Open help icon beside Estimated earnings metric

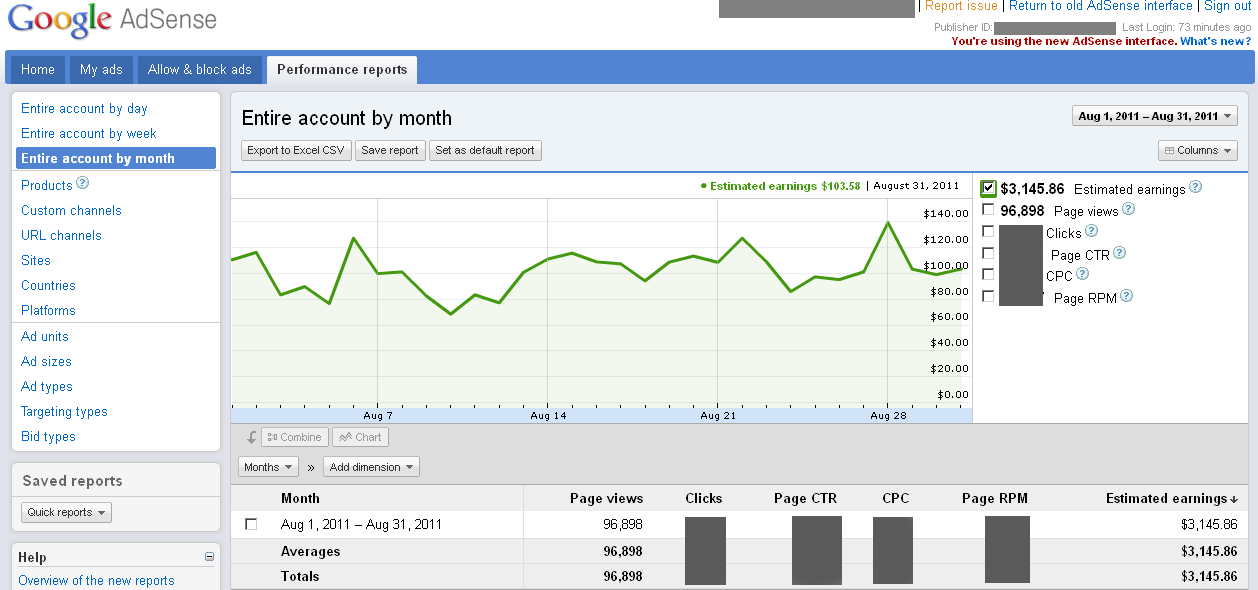tap(1195, 187)
